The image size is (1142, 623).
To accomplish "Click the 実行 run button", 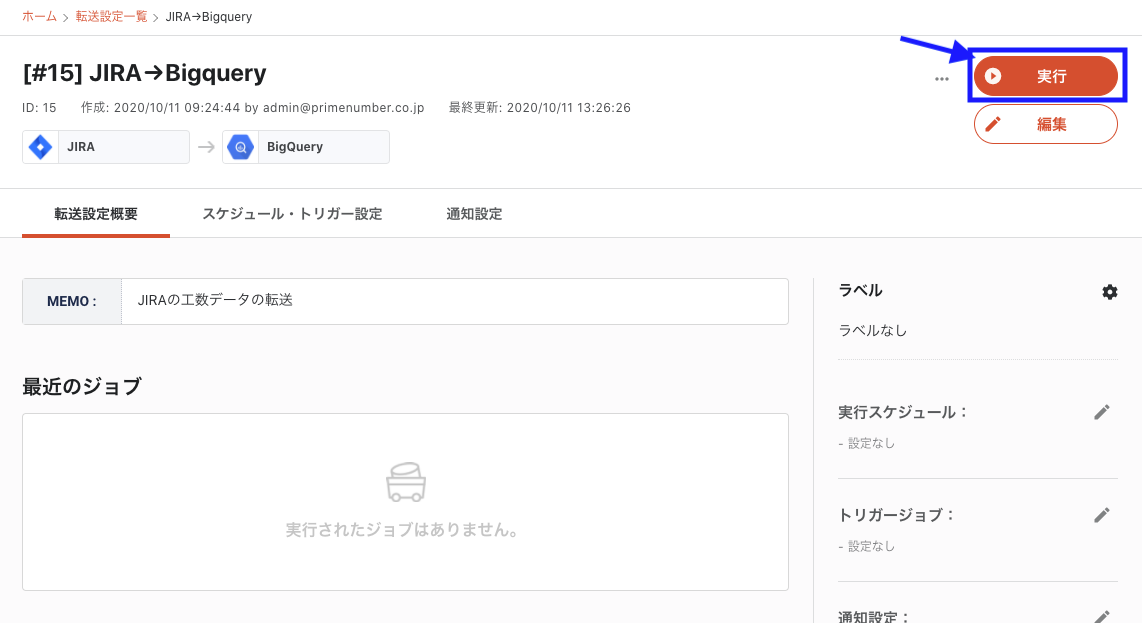I will (1045, 76).
